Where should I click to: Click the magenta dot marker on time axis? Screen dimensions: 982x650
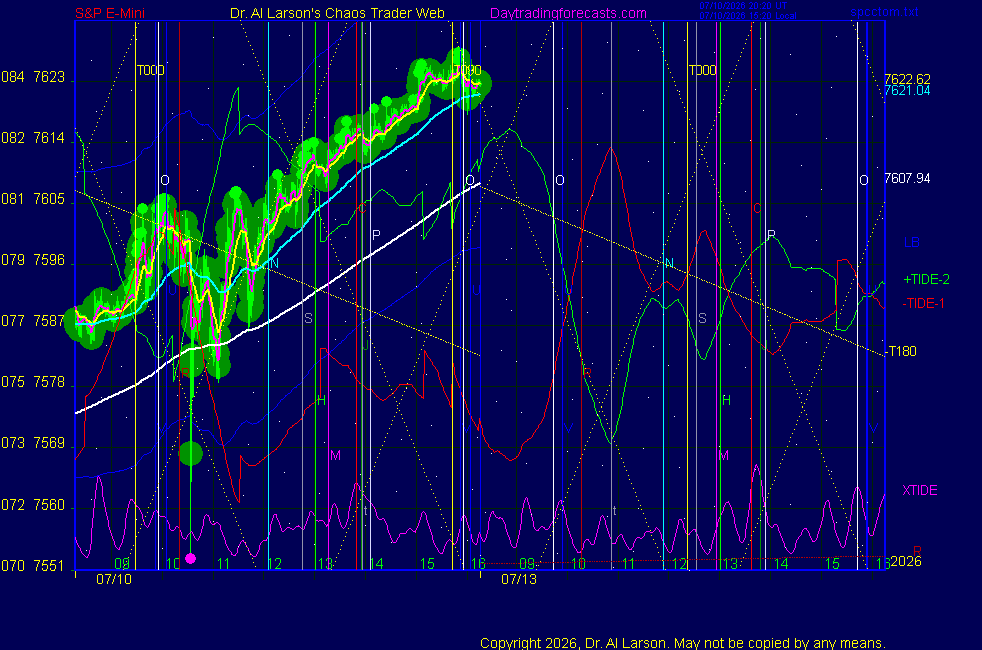[191, 558]
